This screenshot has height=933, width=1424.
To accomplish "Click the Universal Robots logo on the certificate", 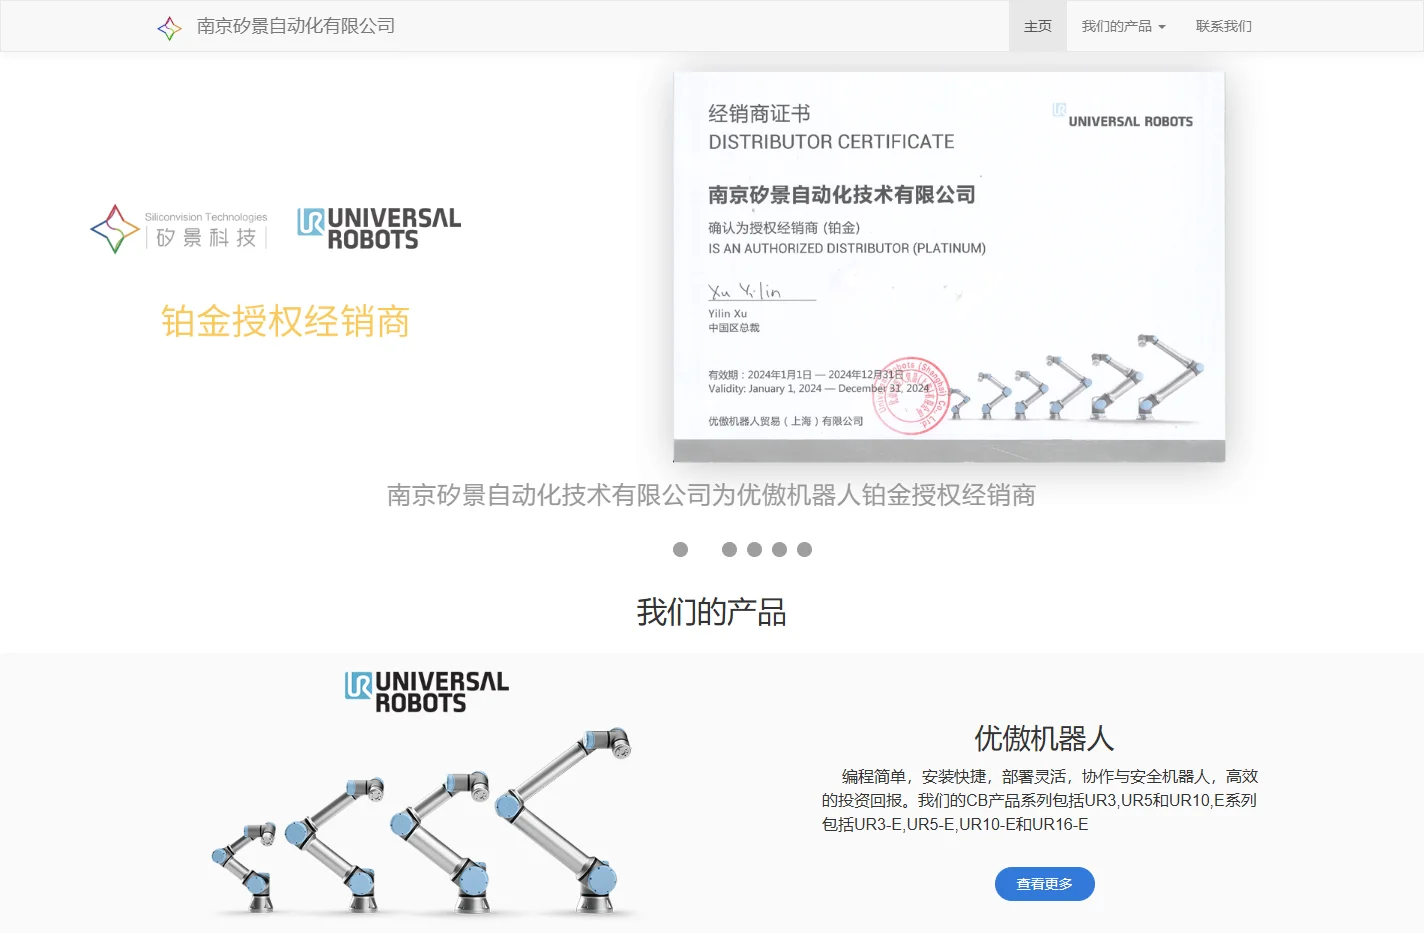I will (1122, 116).
